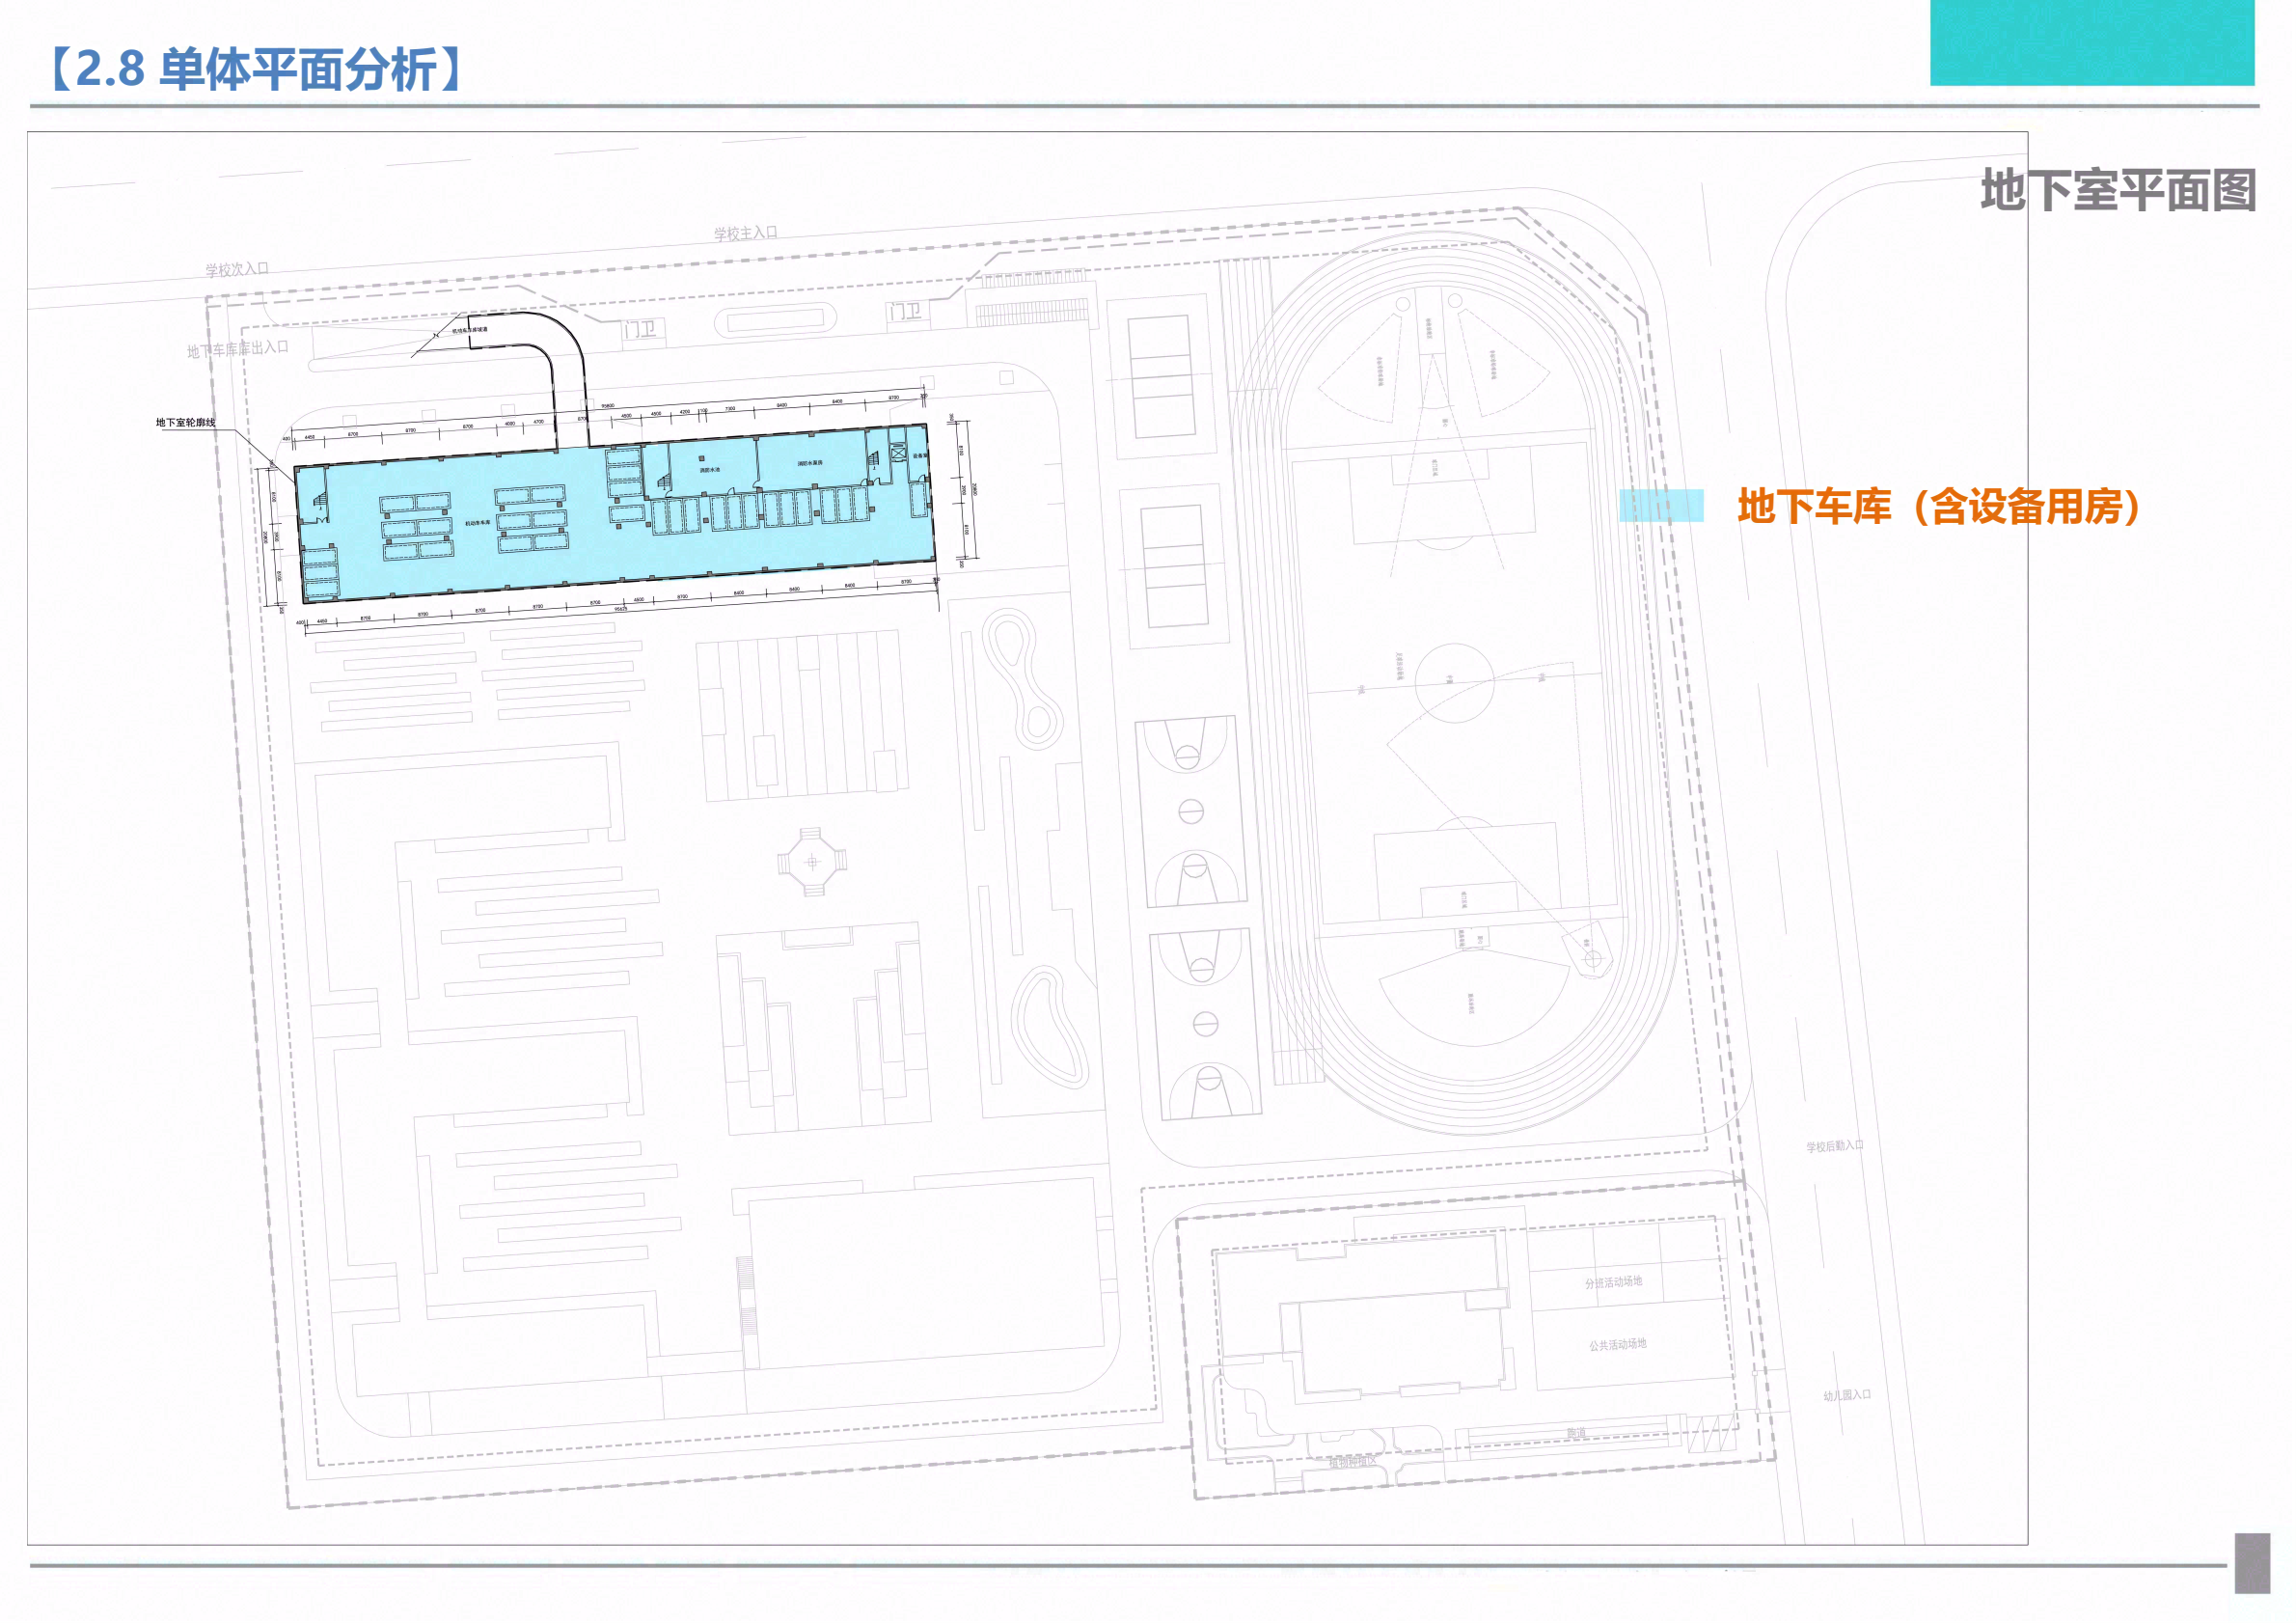Click the 学校主入口 label
2296x1623 pixels.
745,233
